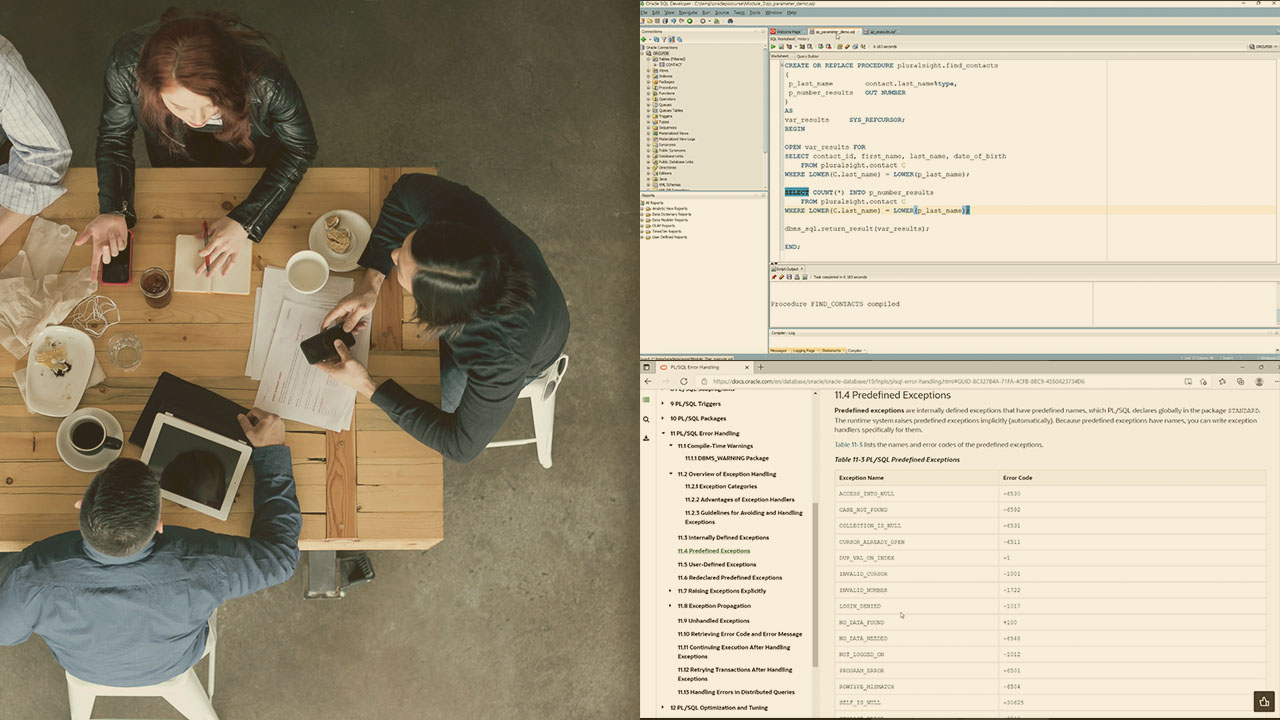
Task: Select the Statements log tab
Action: tap(831, 350)
